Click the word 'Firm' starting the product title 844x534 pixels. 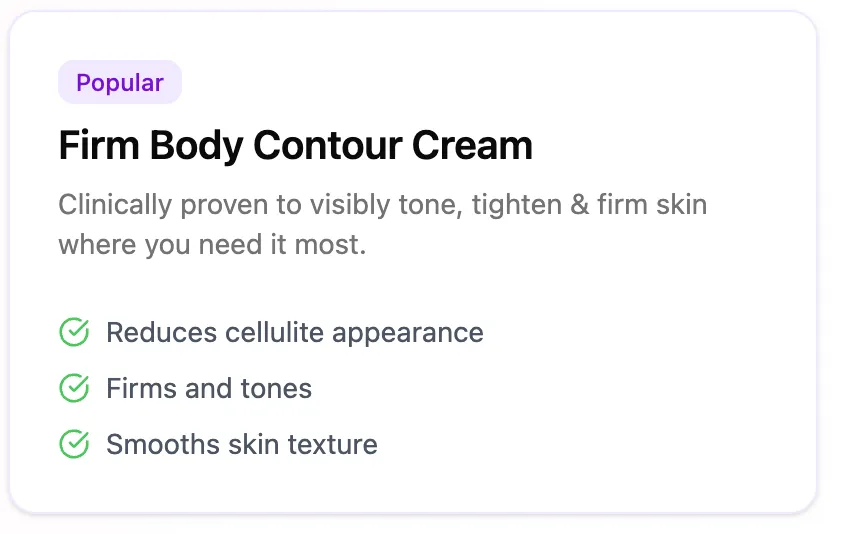point(99,145)
